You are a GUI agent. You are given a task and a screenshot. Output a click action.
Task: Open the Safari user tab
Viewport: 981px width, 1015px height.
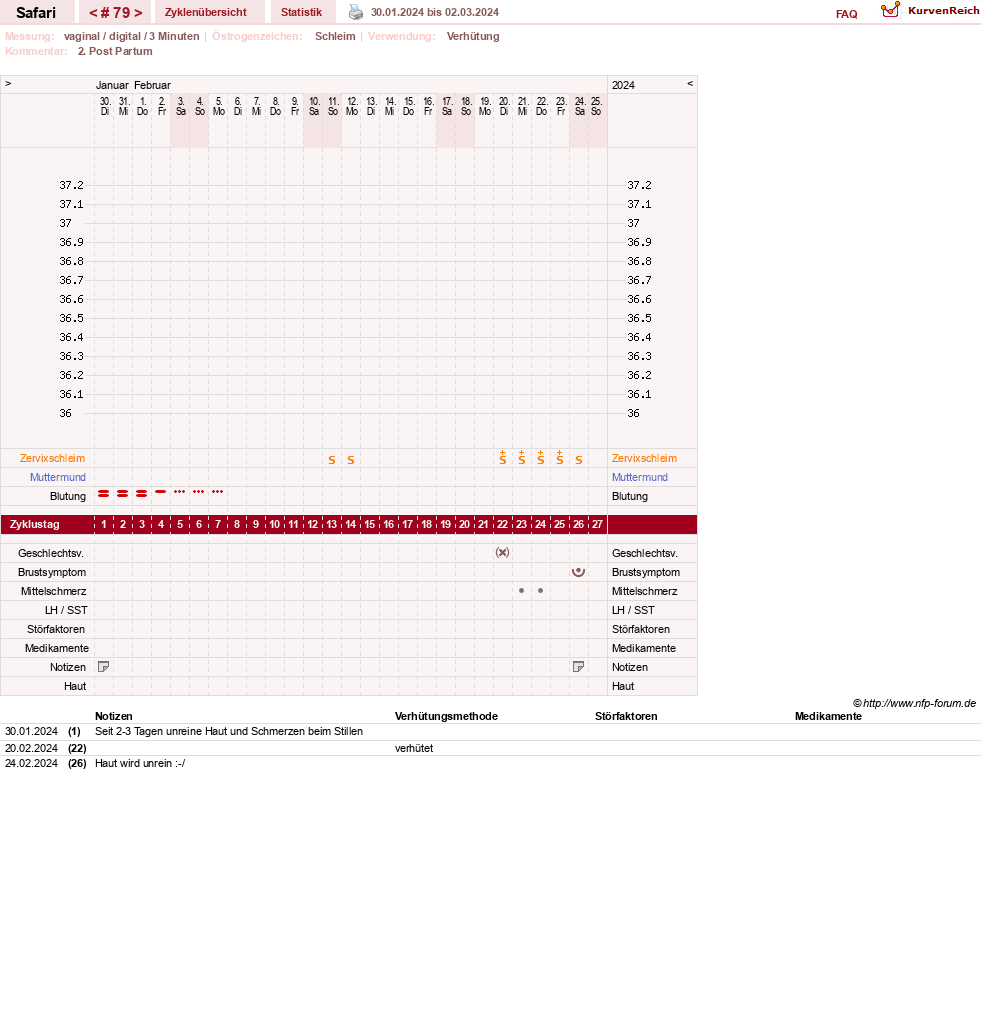[x=36, y=12]
